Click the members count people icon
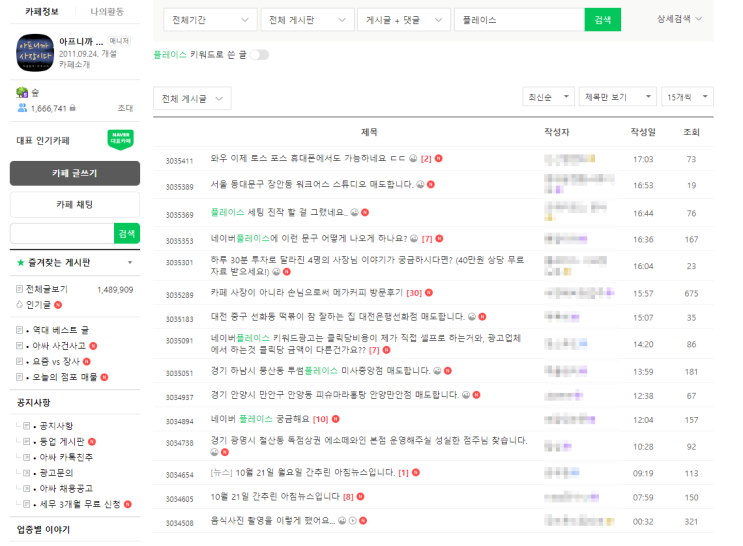The image size is (743, 546). [x=22, y=108]
